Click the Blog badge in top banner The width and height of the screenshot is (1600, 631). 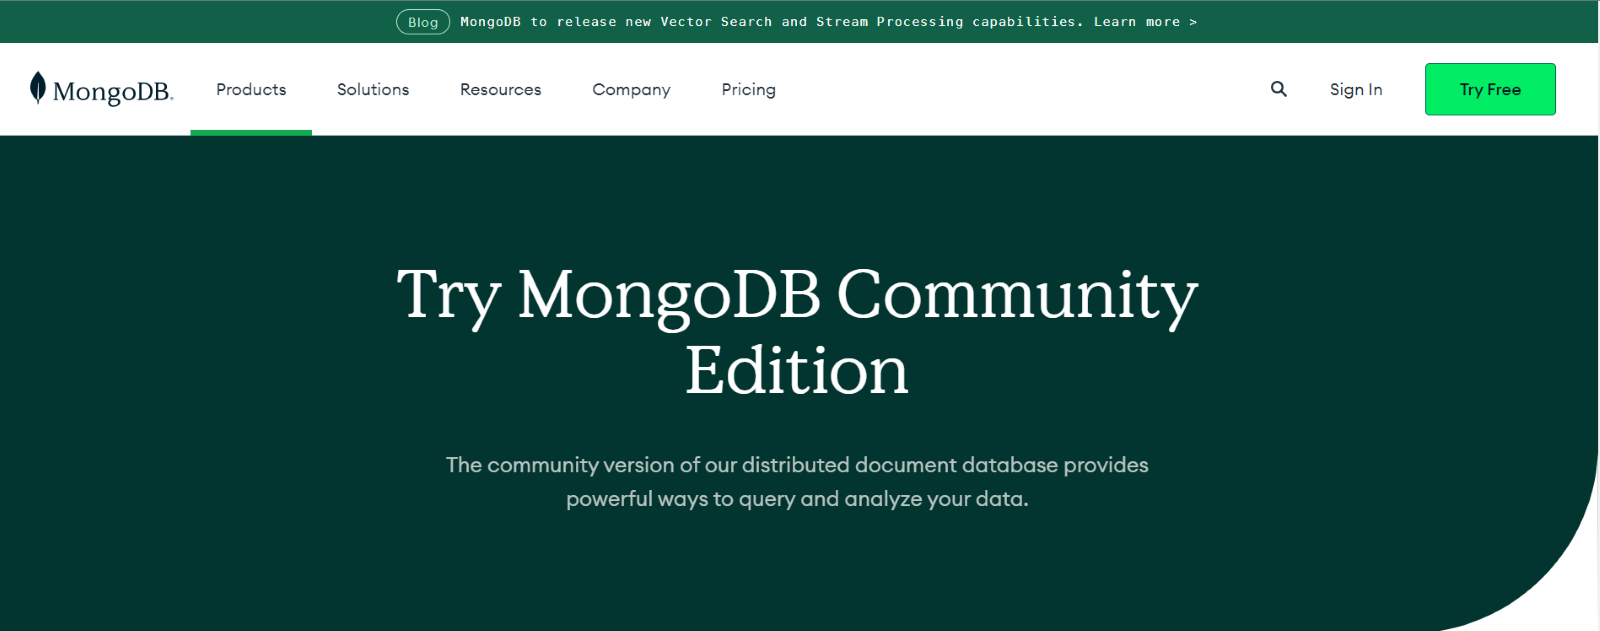coord(423,22)
